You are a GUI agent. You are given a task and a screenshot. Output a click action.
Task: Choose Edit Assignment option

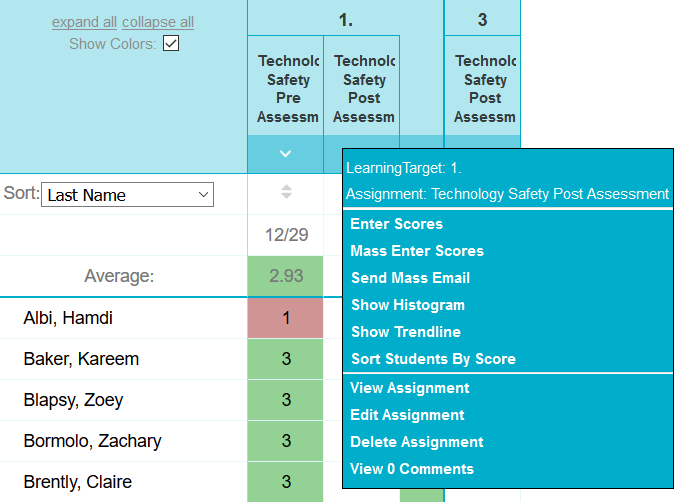point(407,415)
